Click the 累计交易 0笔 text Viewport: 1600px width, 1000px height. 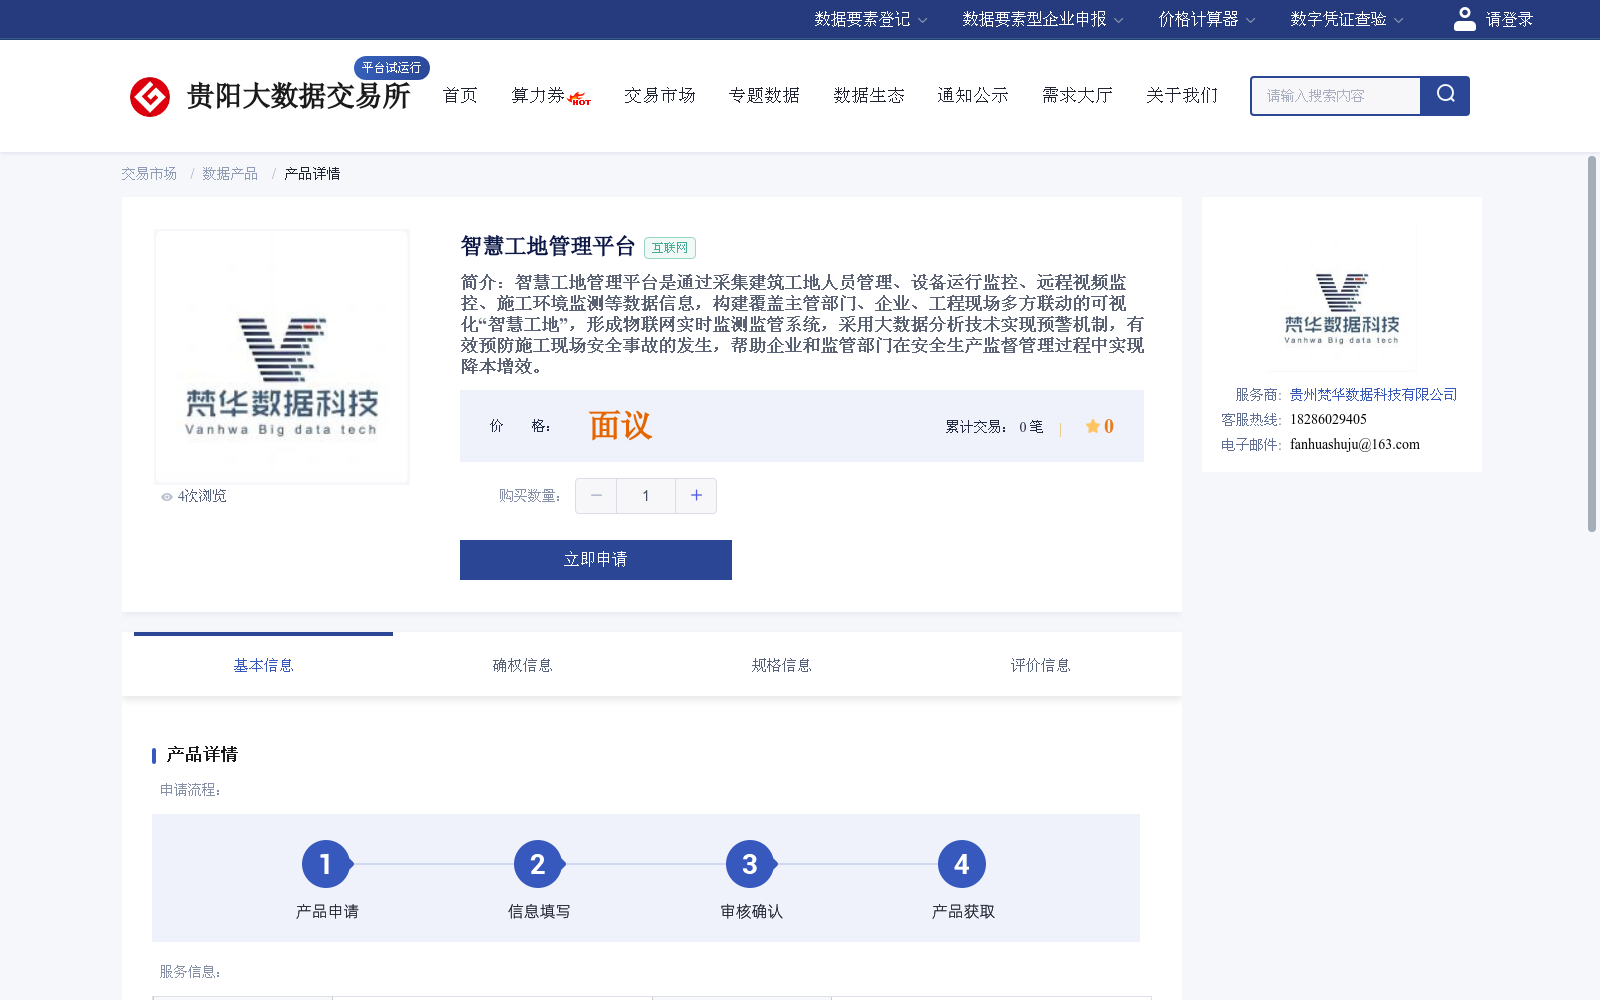[x=994, y=427]
